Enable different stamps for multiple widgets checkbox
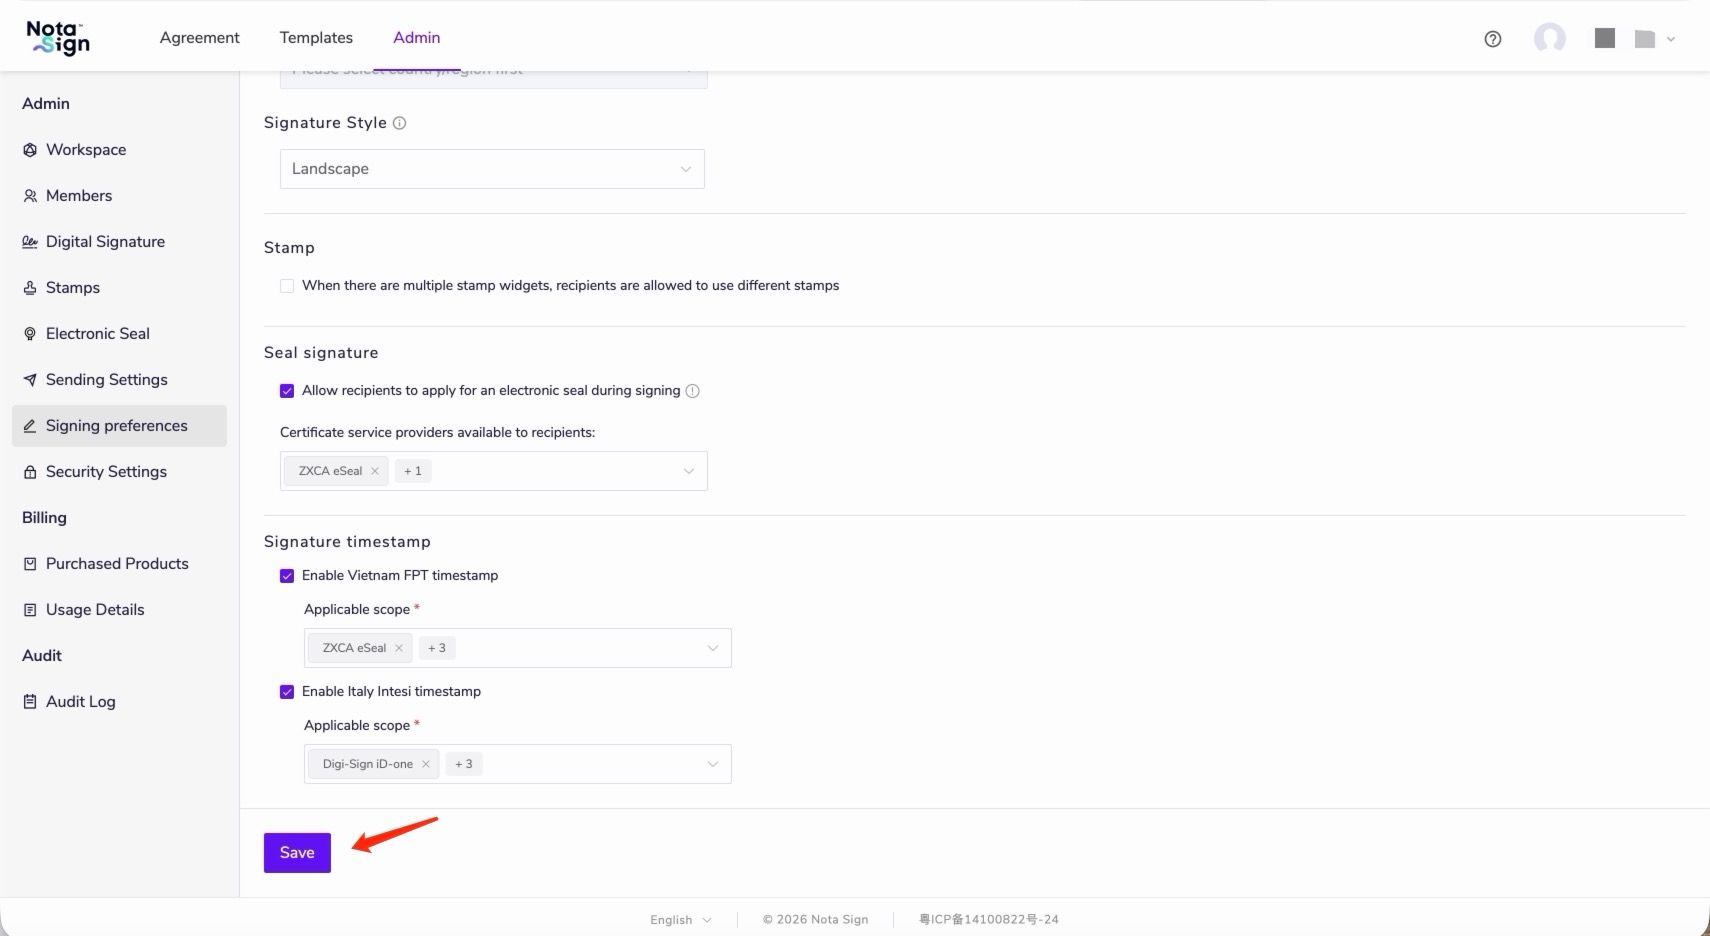The width and height of the screenshot is (1710, 936). pos(287,286)
